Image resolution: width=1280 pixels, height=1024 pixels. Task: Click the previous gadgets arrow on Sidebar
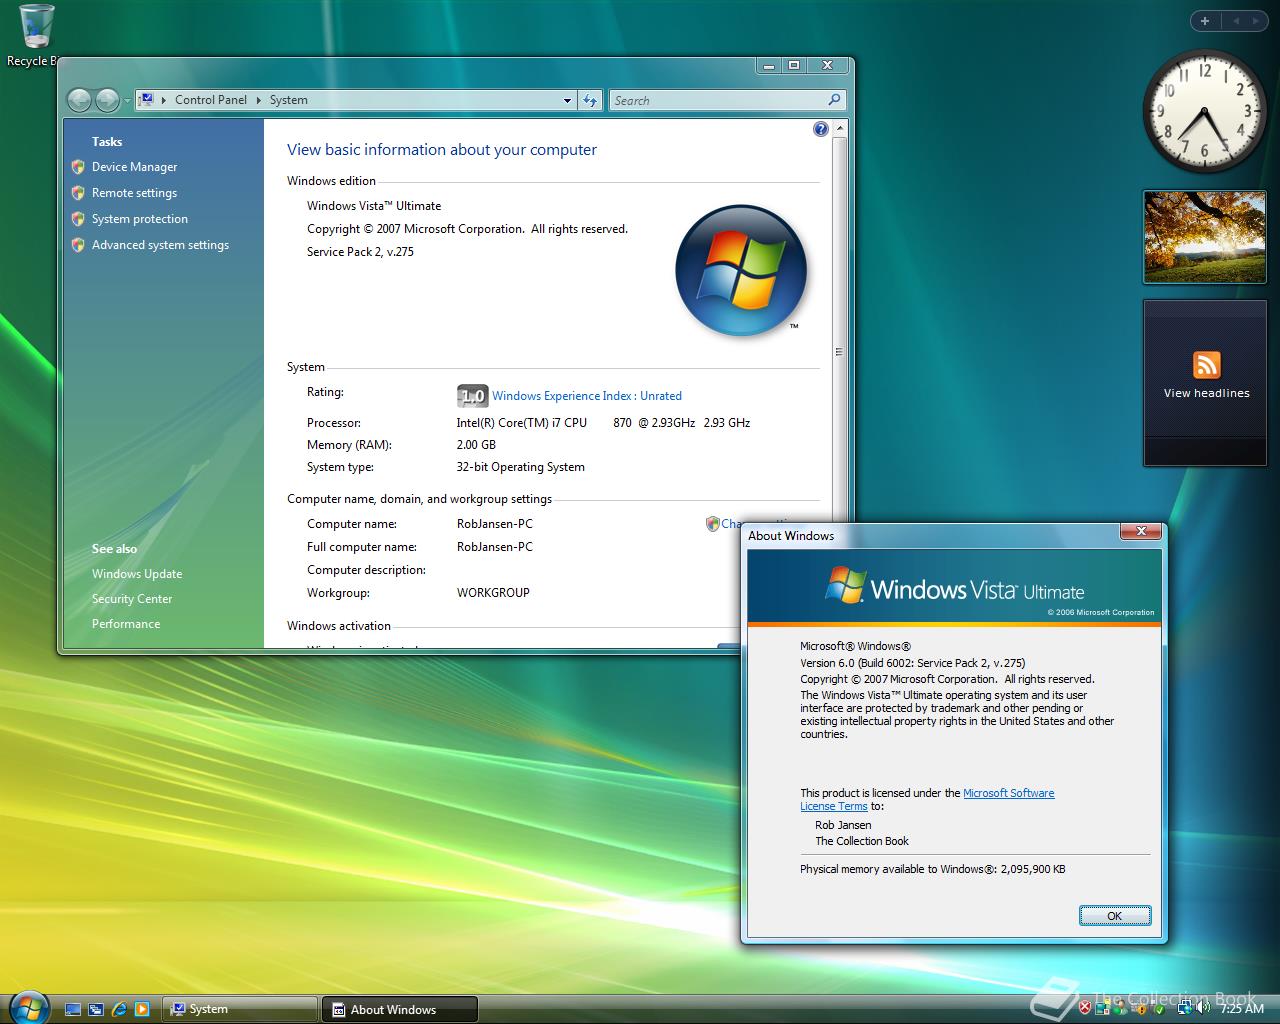tap(1235, 21)
